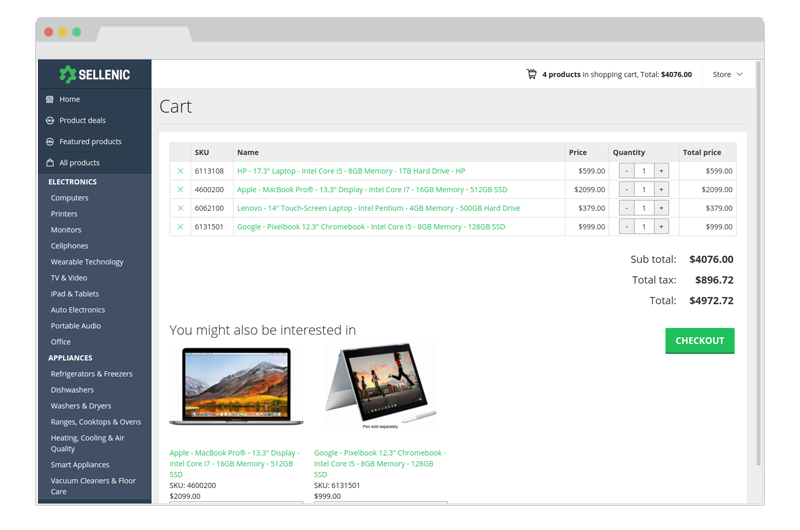Open Refrigerators & Freezers category

(91, 374)
